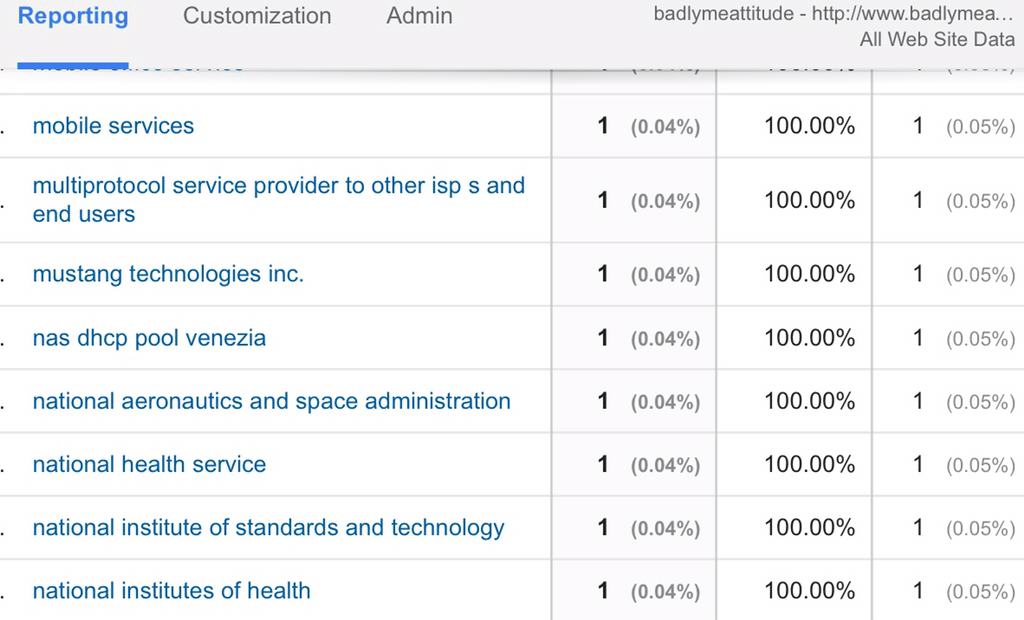Click the 0.05% cell for national institute of standards

[x=980, y=528]
